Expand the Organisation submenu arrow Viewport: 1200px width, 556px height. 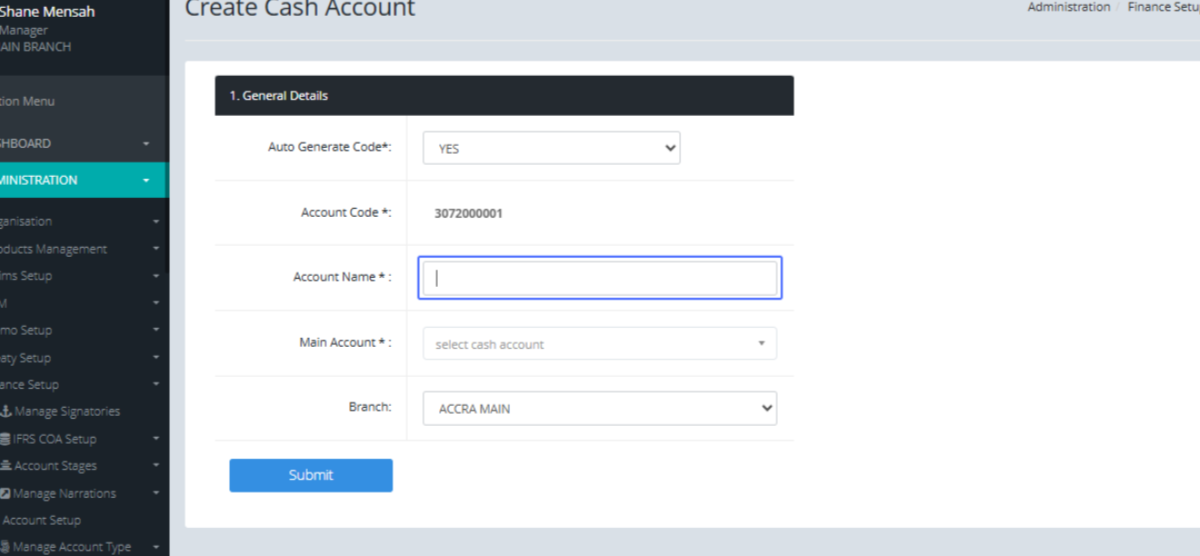tap(156, 222)
